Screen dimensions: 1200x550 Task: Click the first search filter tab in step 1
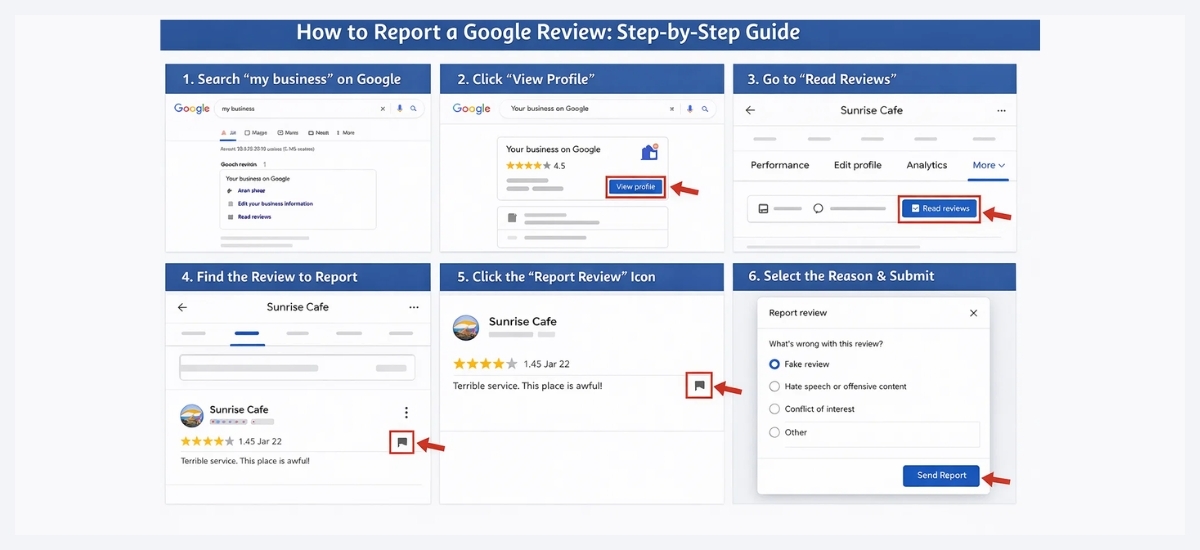[x=228, y=133]
